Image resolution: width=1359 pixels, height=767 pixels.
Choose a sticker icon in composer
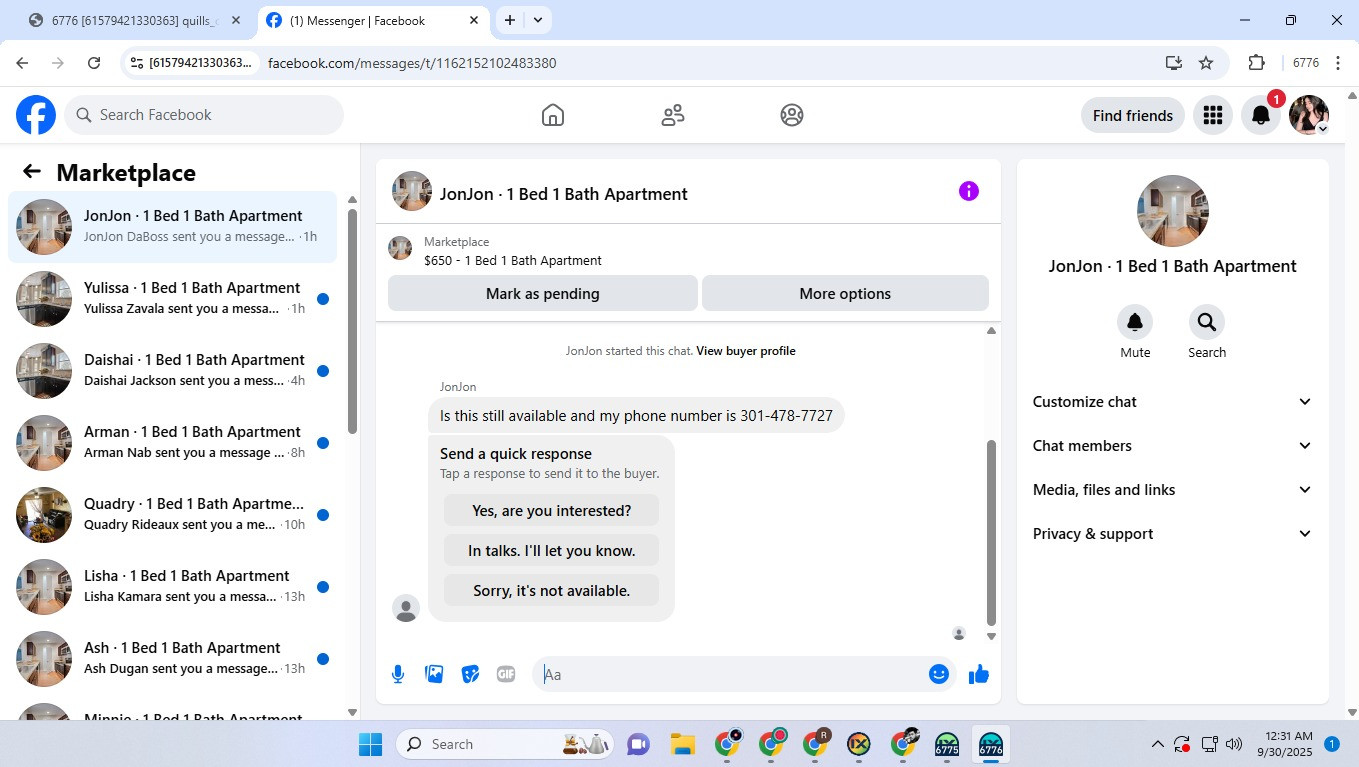click(x=470, y=674)
